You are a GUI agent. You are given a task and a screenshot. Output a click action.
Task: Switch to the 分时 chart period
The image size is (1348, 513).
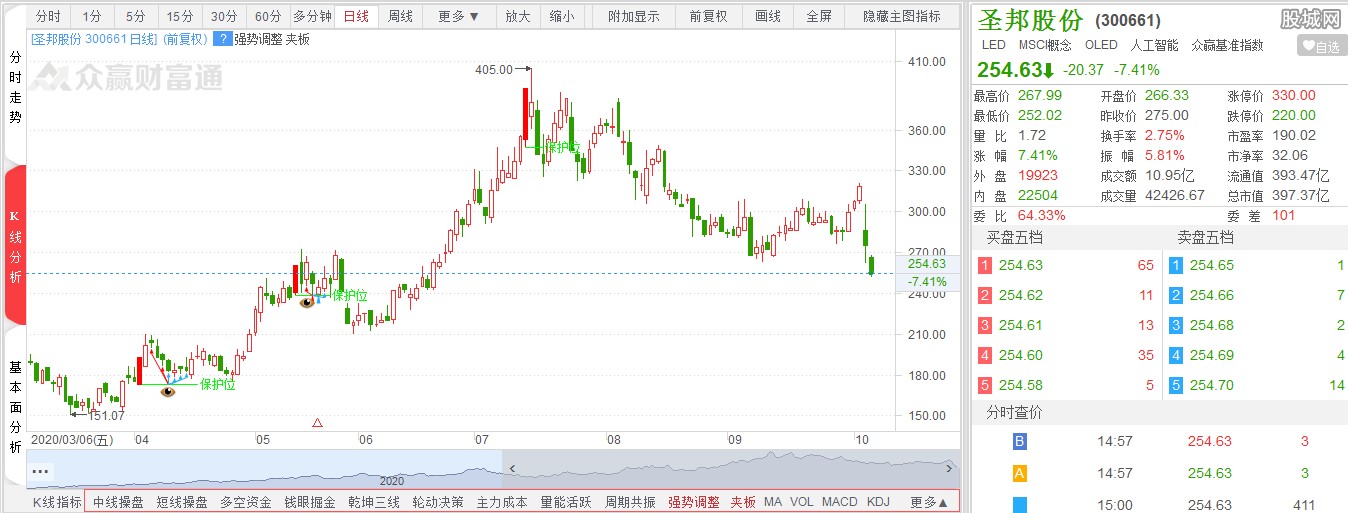pyautogui.click(x=48, y=16)
